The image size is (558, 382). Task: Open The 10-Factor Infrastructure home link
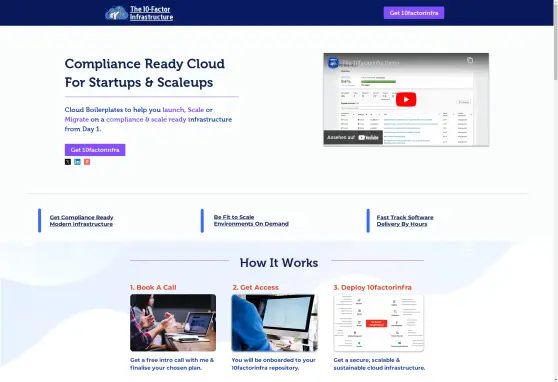[x=151, y=13]
